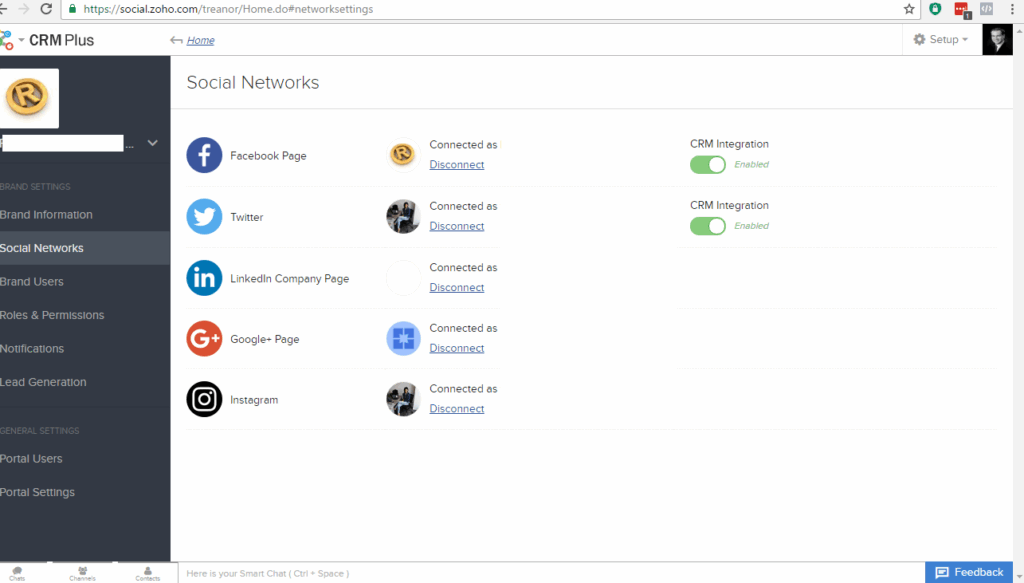This screenshot has width=1024, height=583.
Task: Click the Feedback button
Action: coord(969,573)
